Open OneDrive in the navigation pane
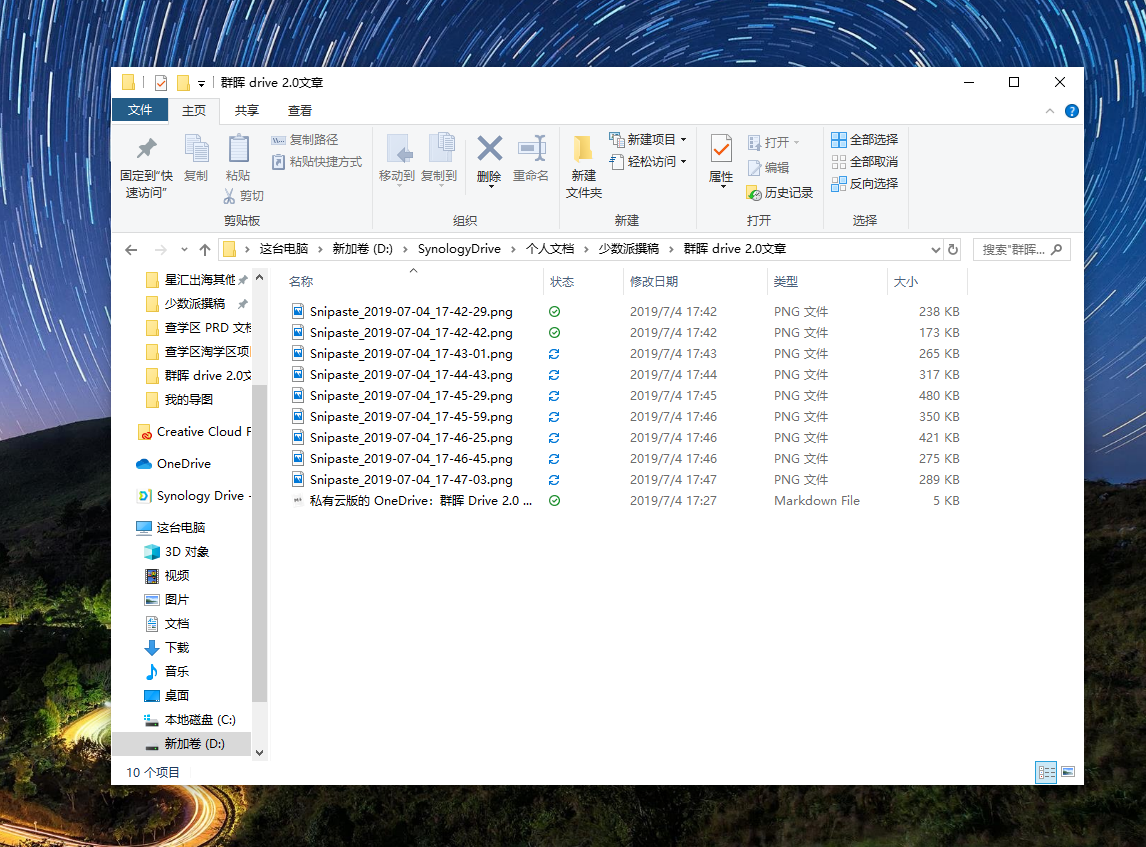Image resolution: width=1146 pixels, height=847 pixels. [x=174, y=464]
